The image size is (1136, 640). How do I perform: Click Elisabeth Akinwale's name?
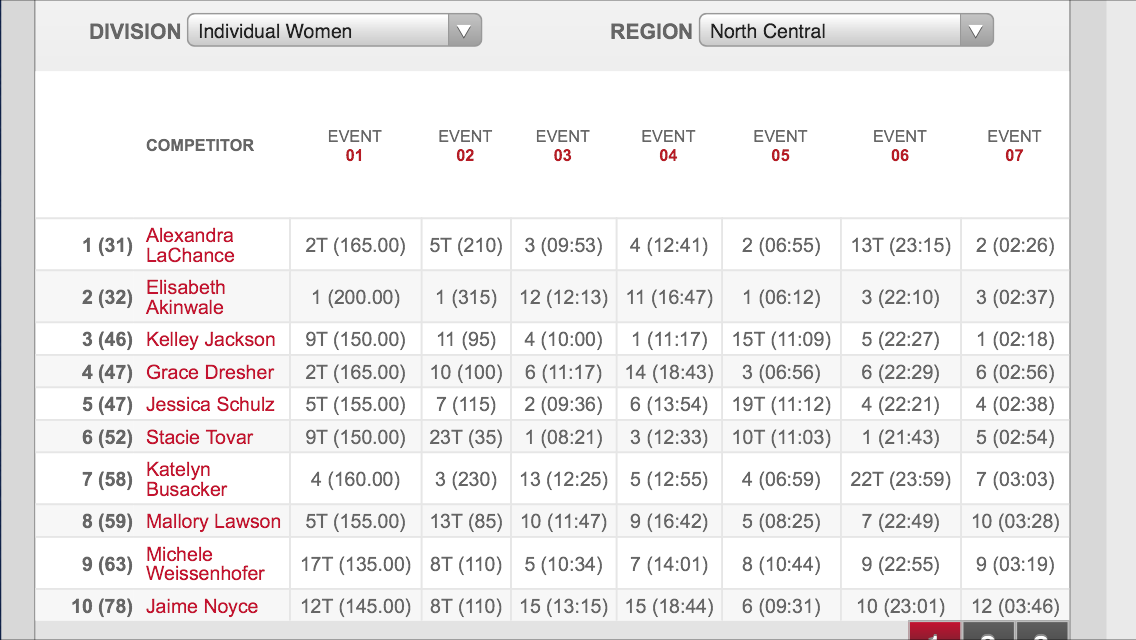[186, 297]
